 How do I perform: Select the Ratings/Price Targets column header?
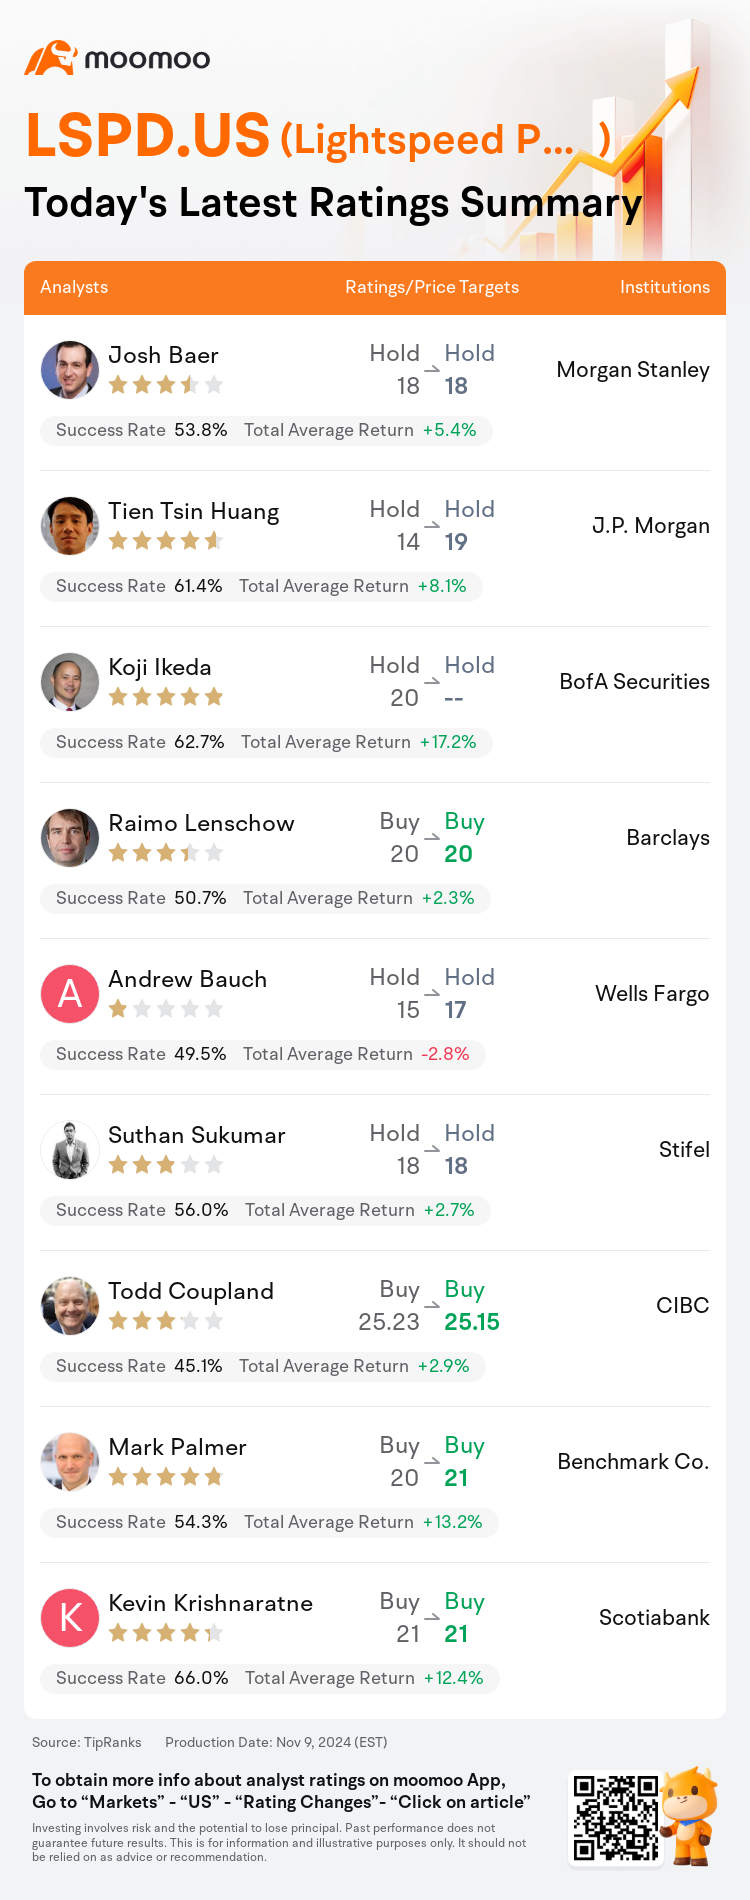pos(432,287)
